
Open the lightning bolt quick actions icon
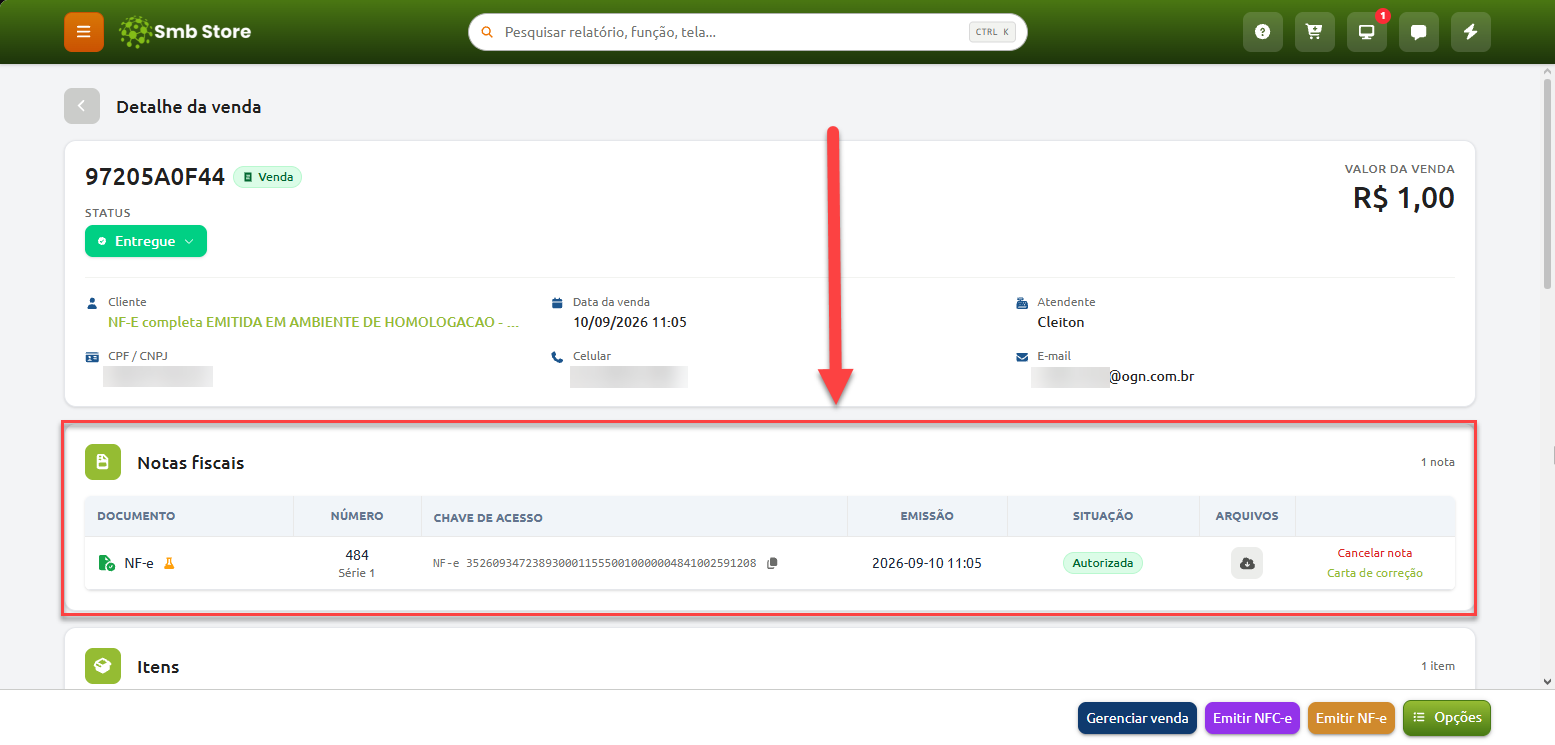[x=1471, y=32]
